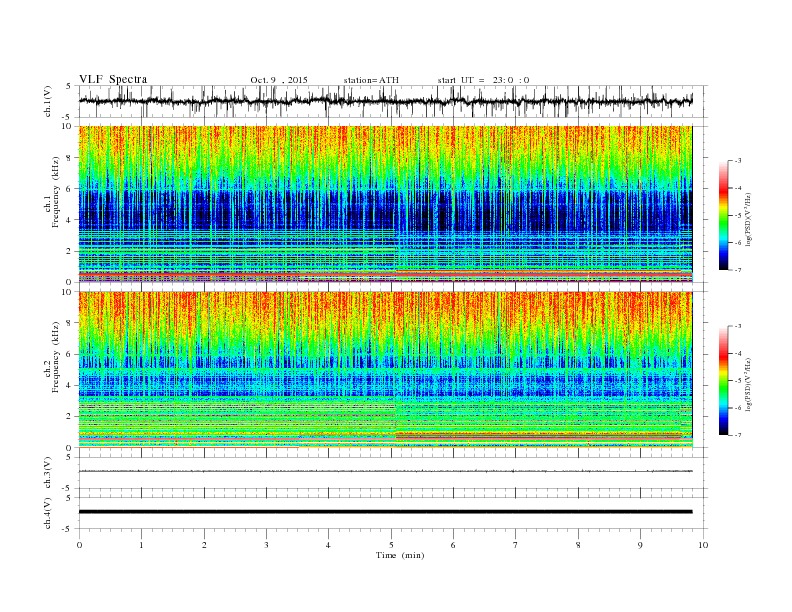Click time axis tick label "2"
Image resolution: width=792 pixels, height=612 pixels.
(204, 545)
